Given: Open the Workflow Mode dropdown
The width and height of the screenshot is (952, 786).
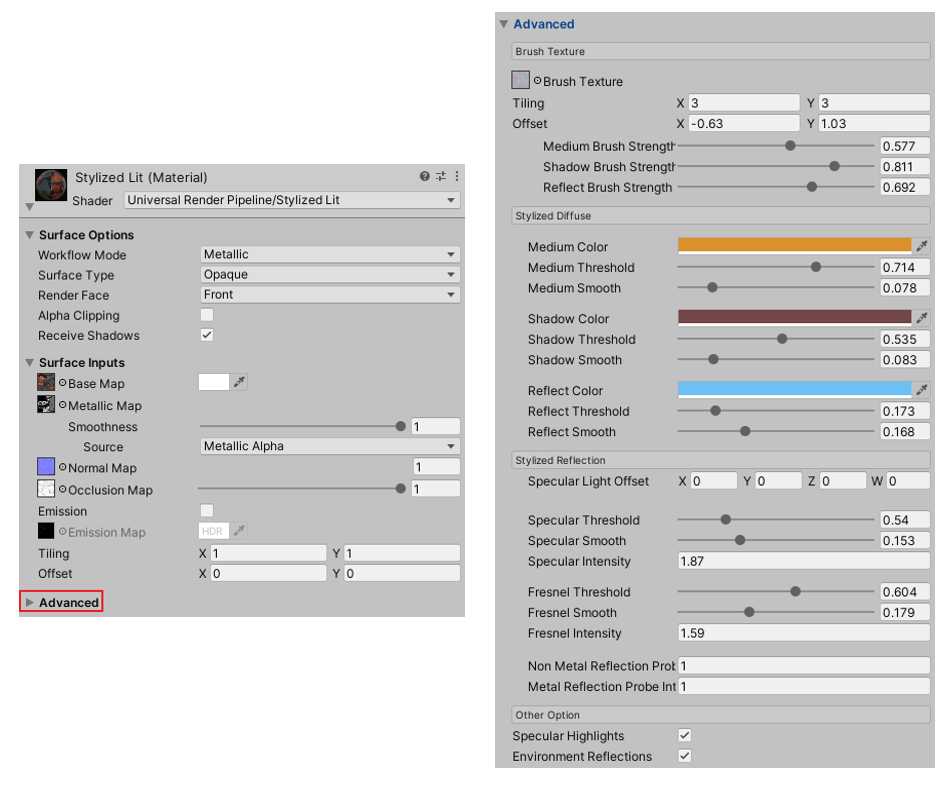Looking at the screenshot, I should pyautogui.click(x=330, y=254).
